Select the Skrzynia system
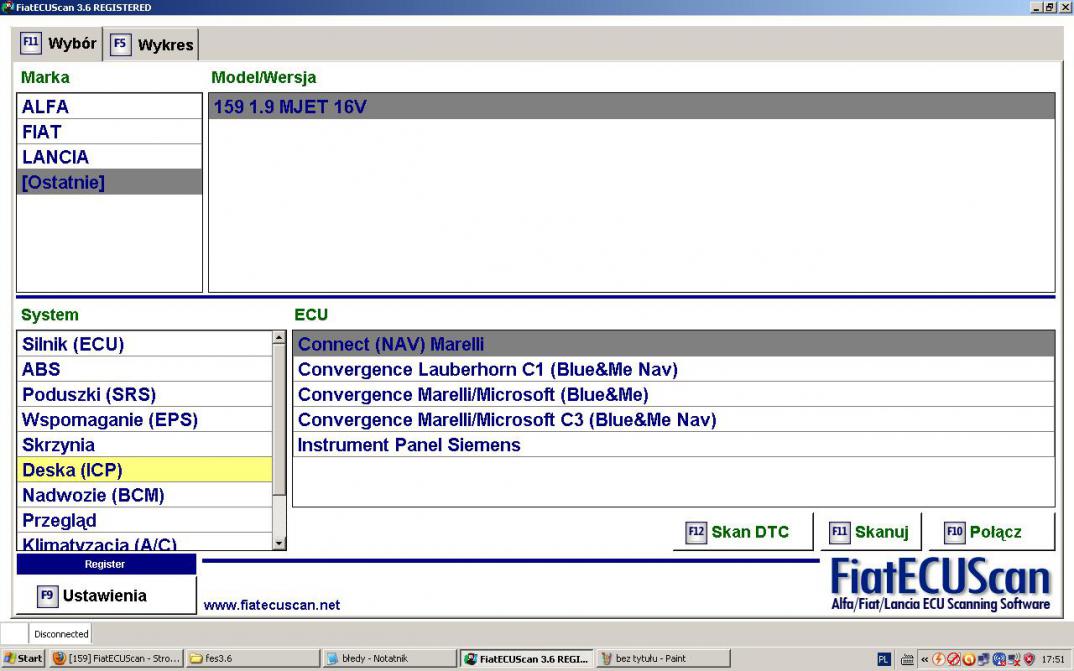1074x671 pixels. coord(145,445)
